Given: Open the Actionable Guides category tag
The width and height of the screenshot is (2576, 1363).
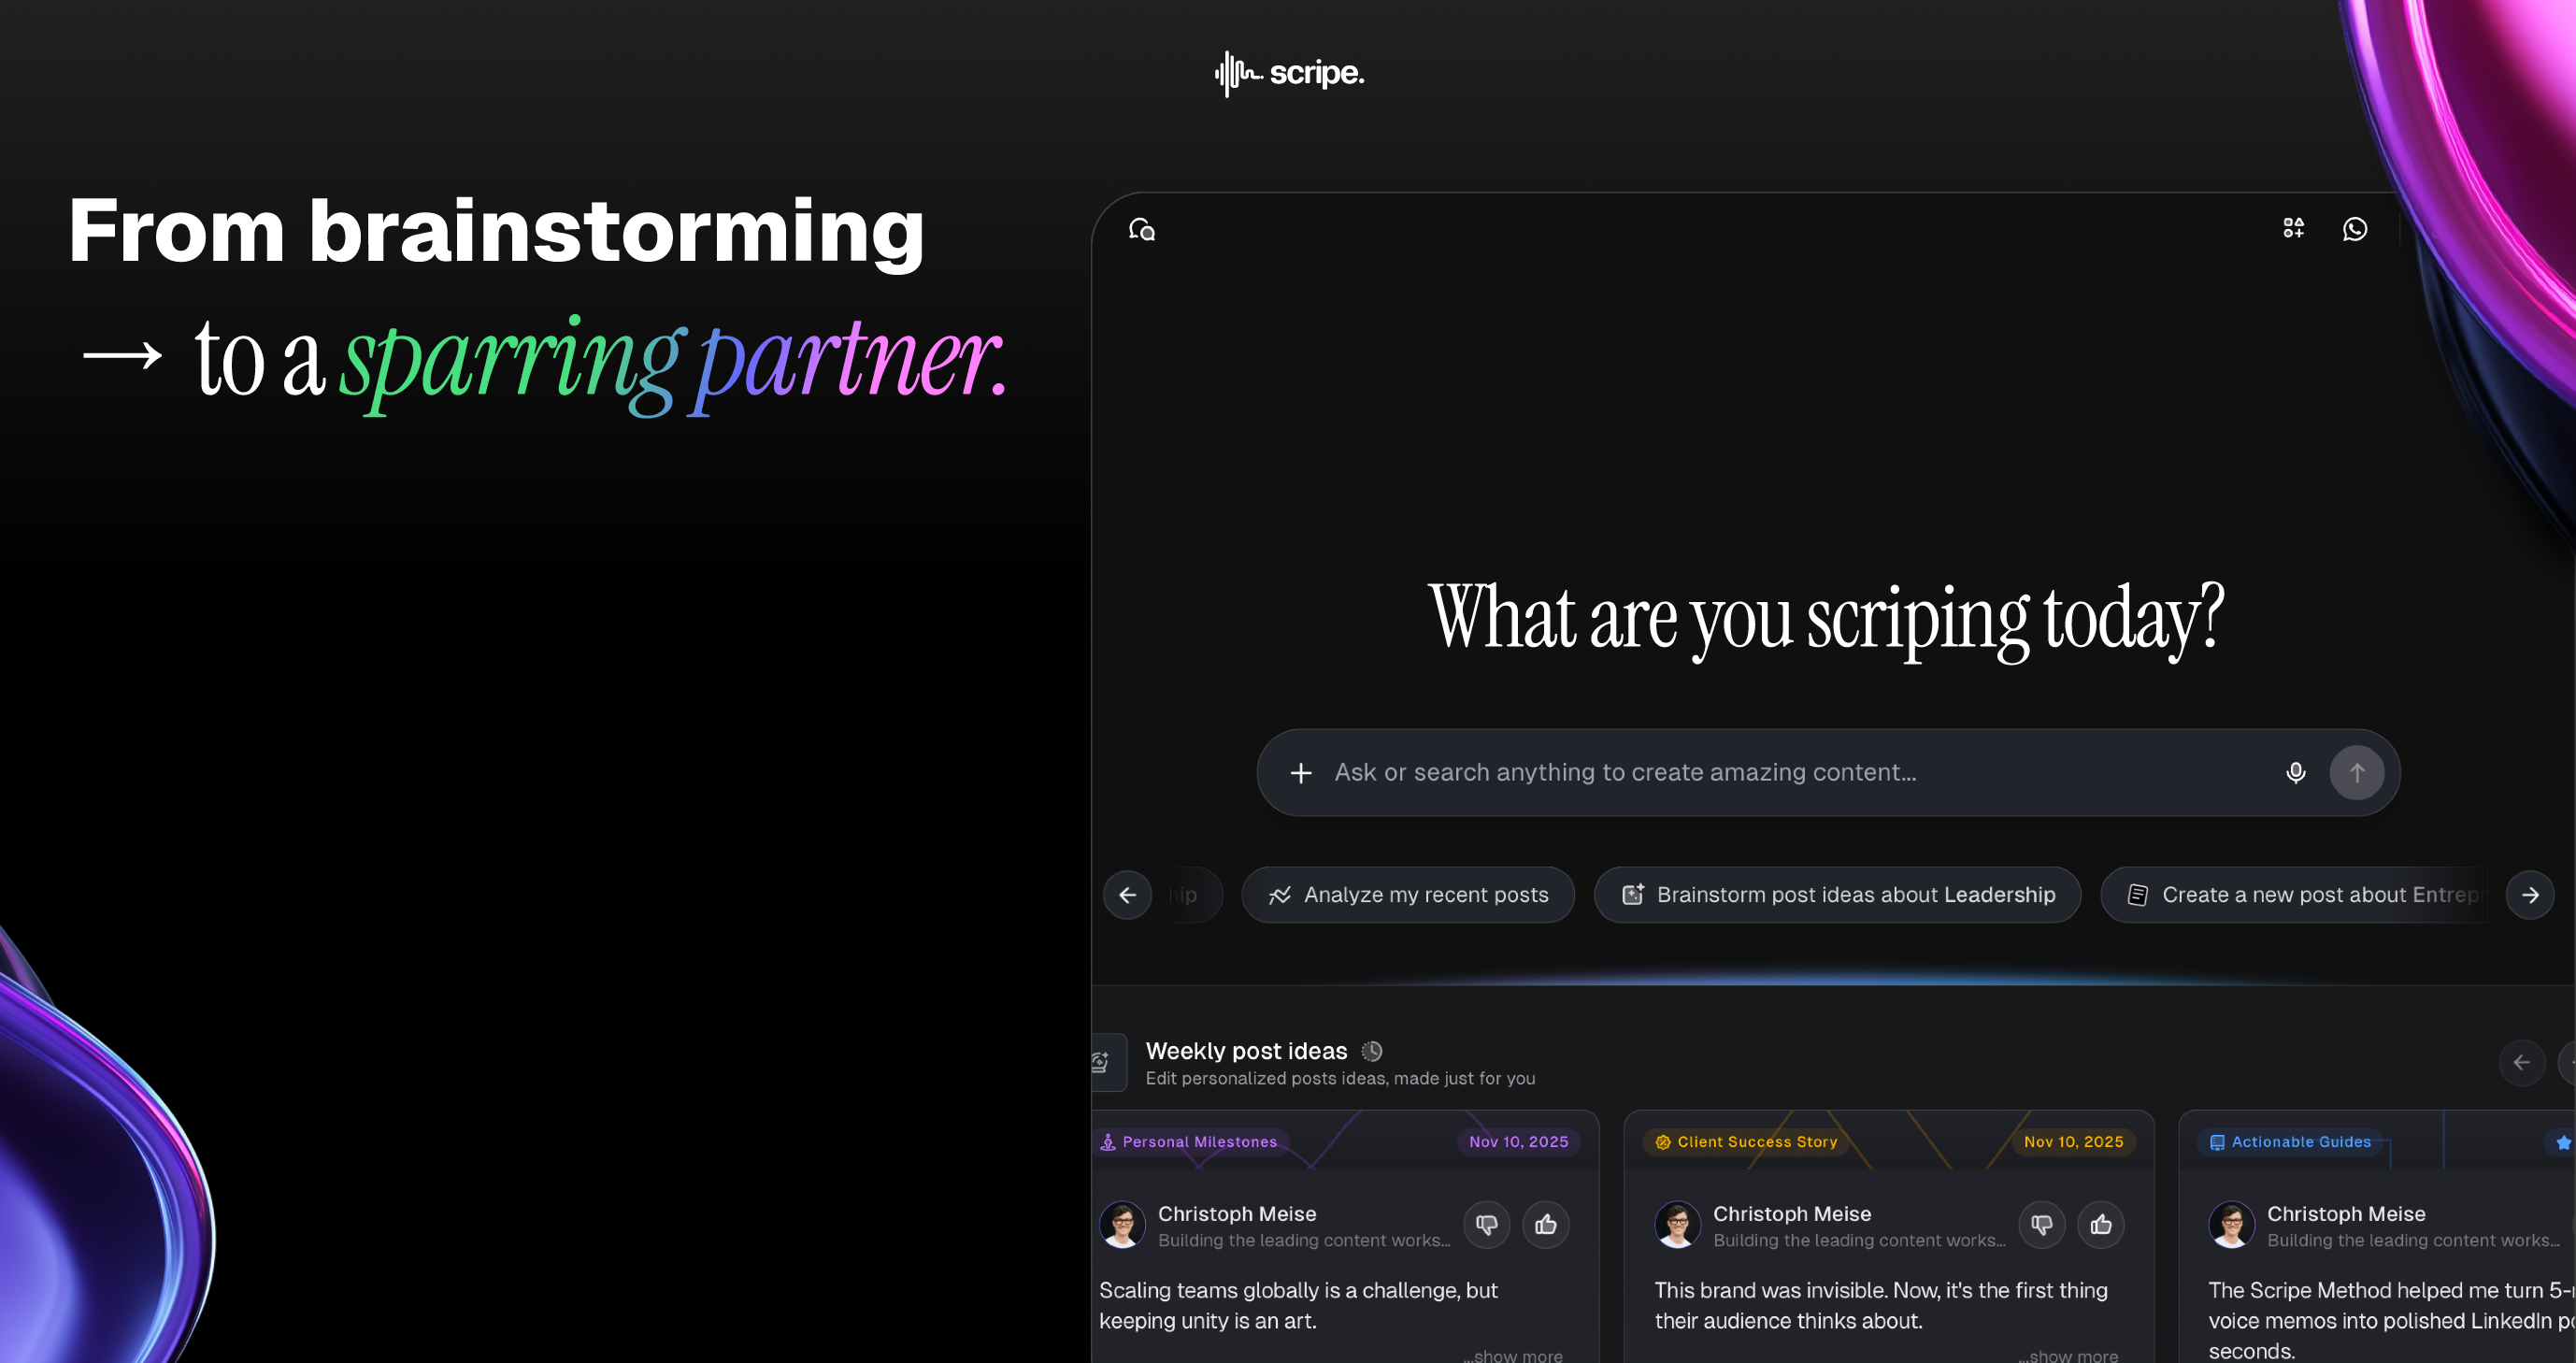Looking at the screenshot, I should click(x=2289, y=1142).
